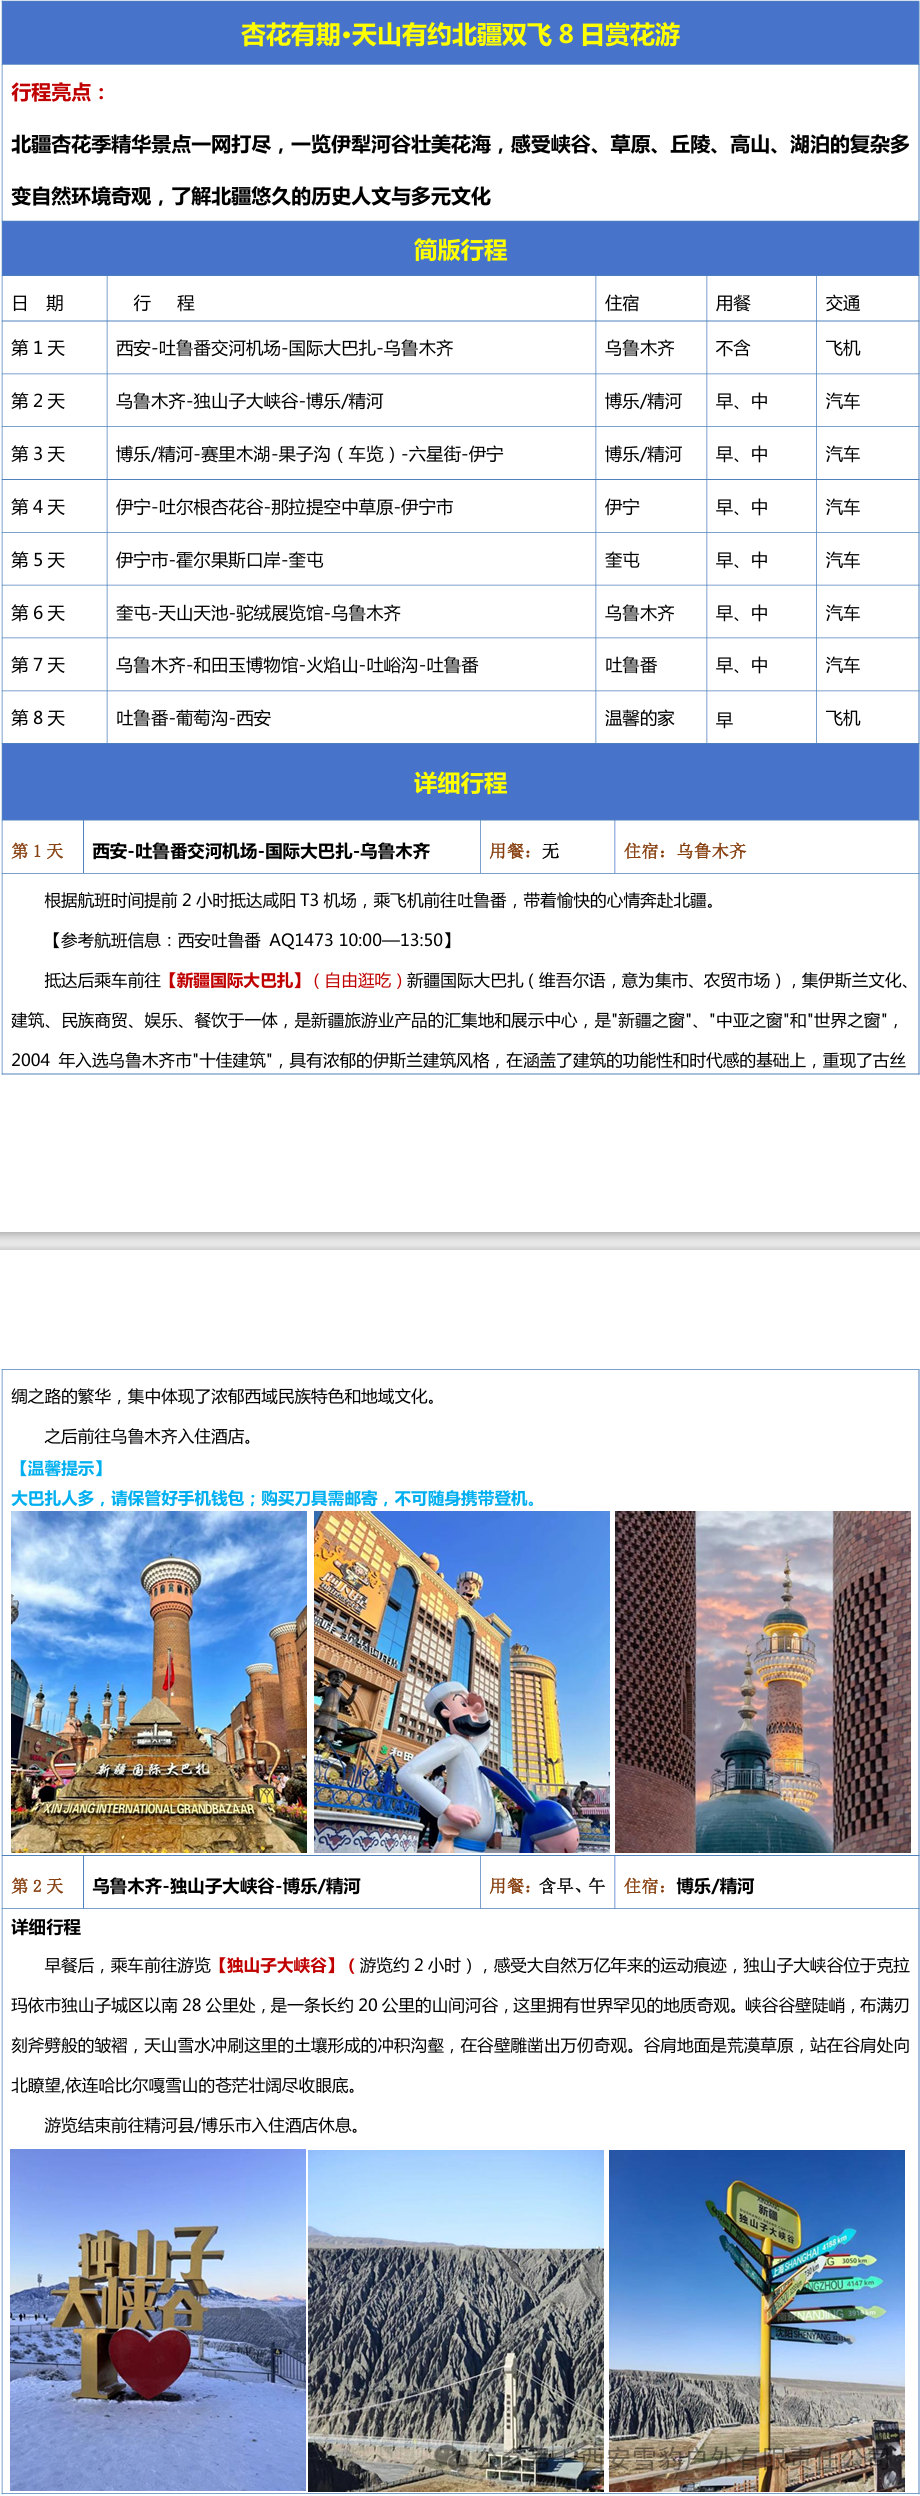
Task: Click the title 杏花有期•天山有约北疆双飞8日赏花游
Action: [x=460, y=35]
